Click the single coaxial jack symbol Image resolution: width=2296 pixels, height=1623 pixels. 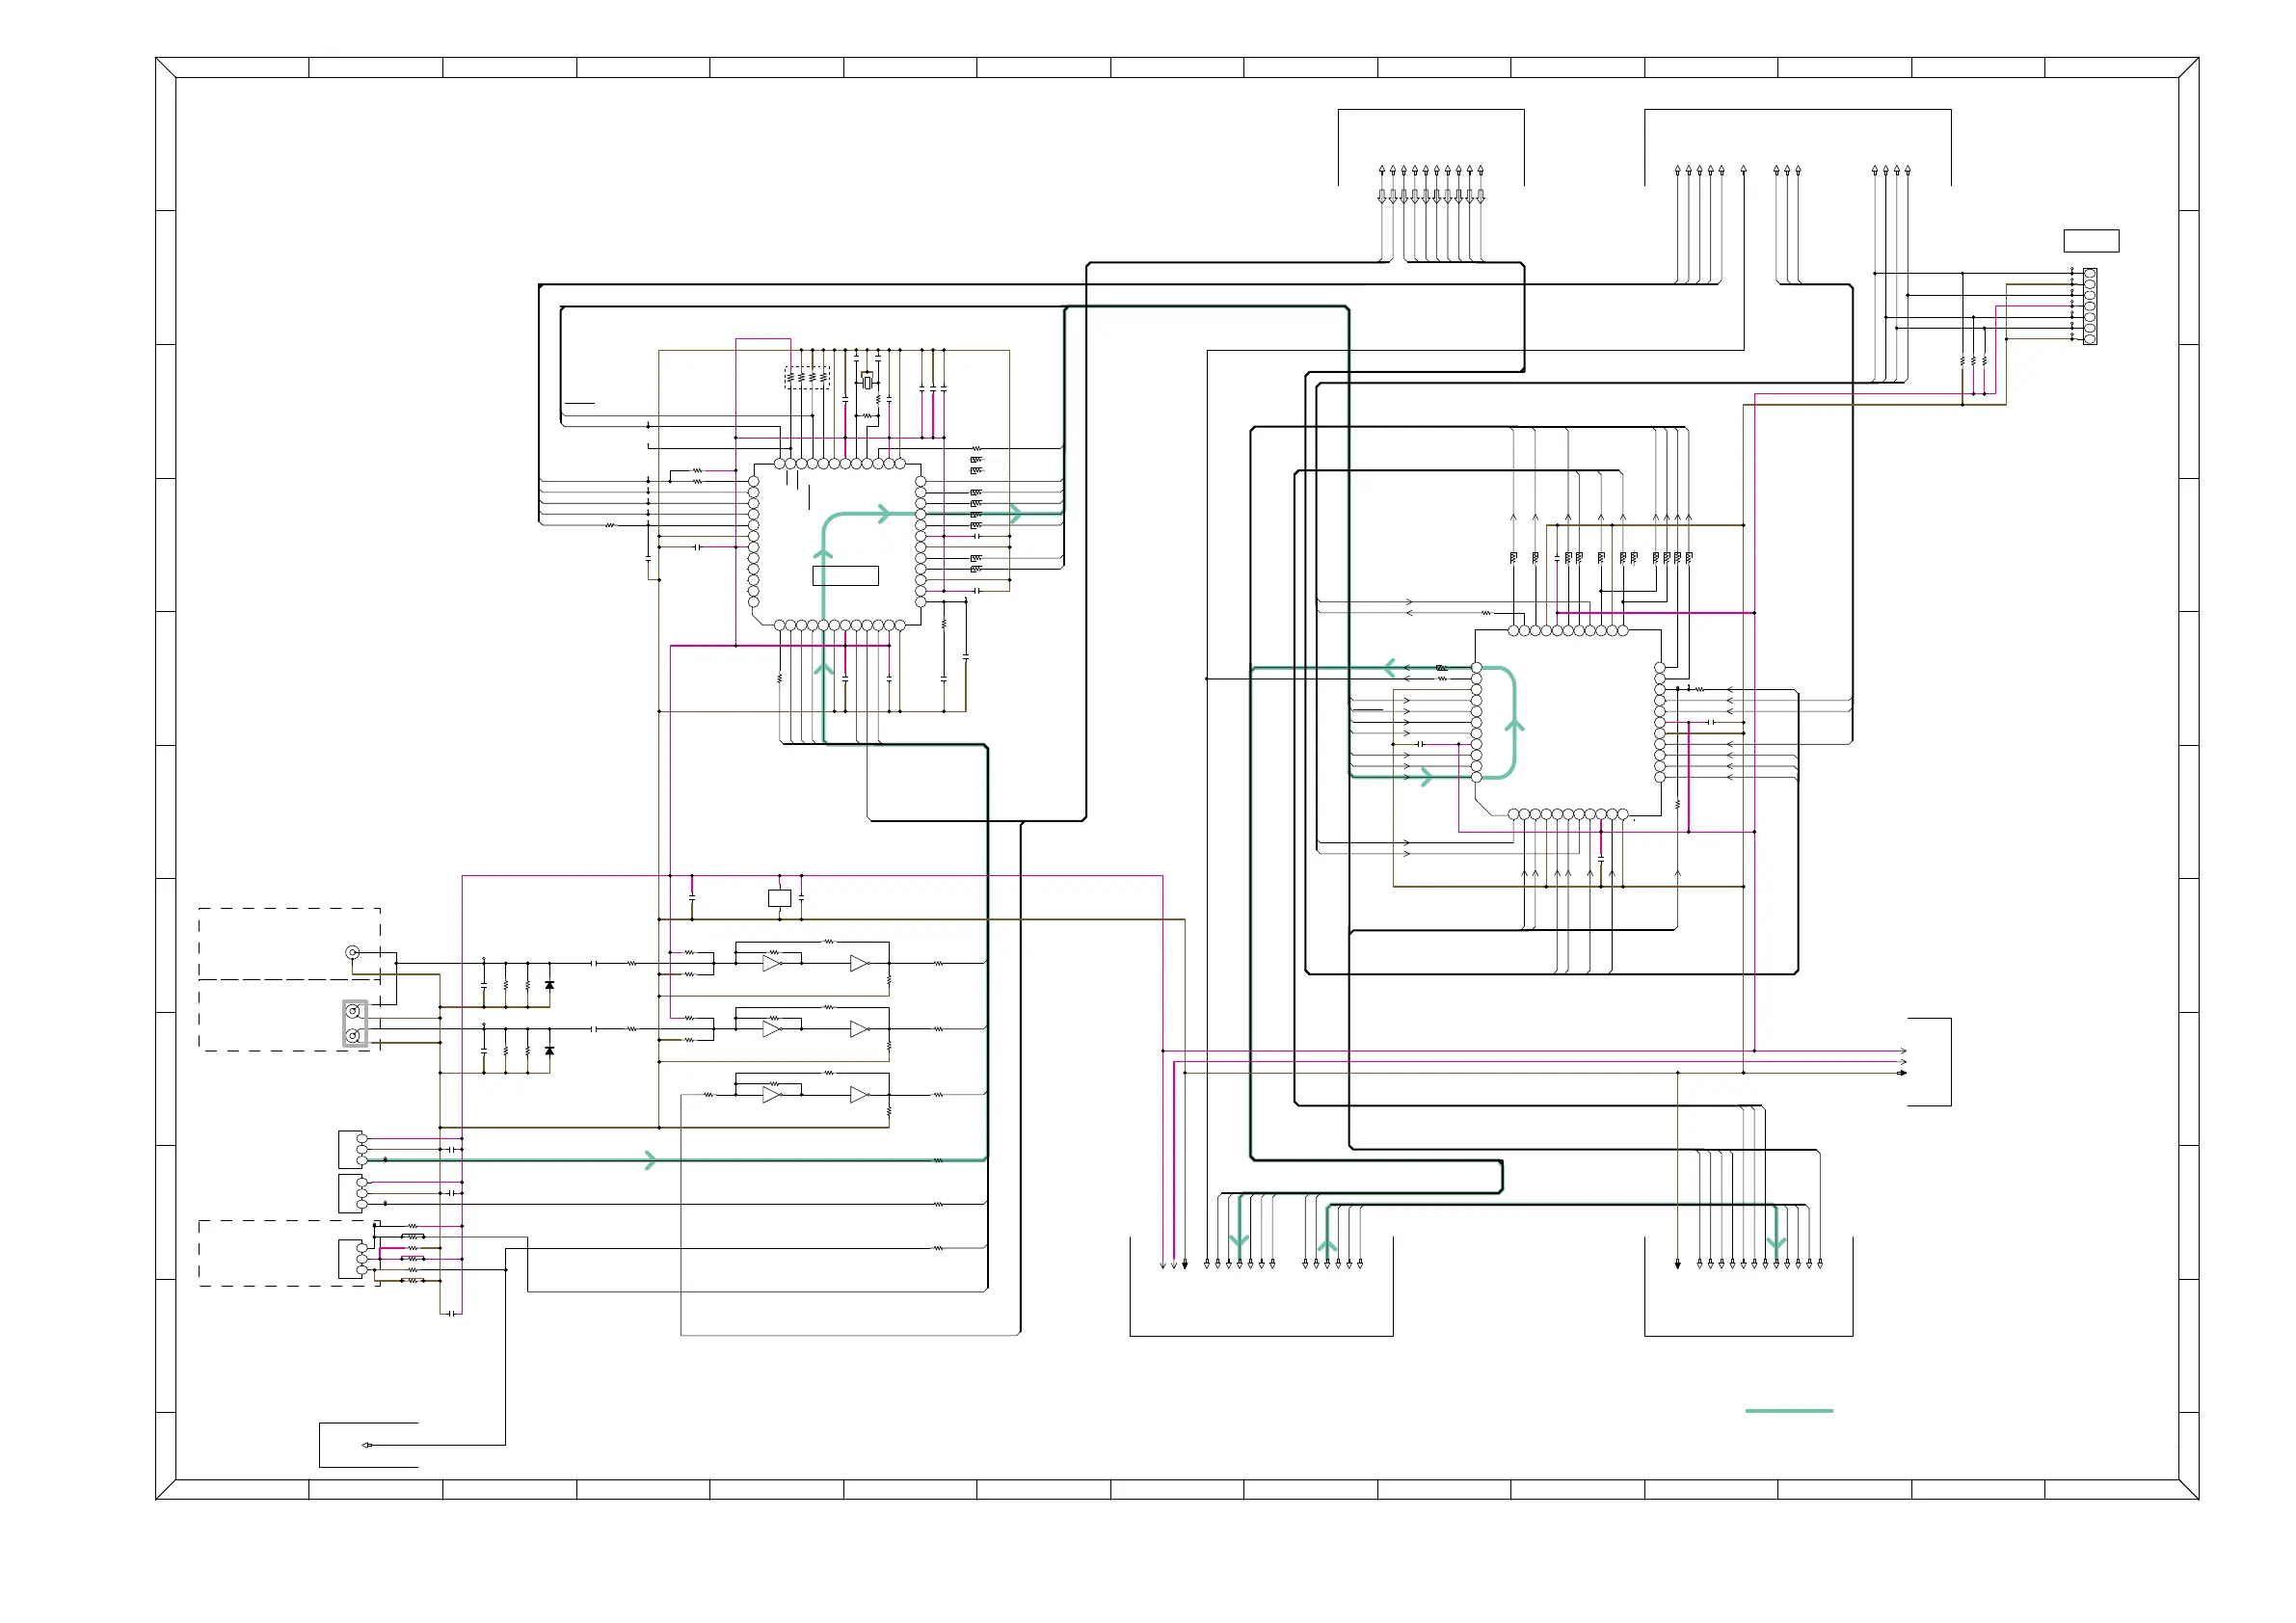(352, 952)
